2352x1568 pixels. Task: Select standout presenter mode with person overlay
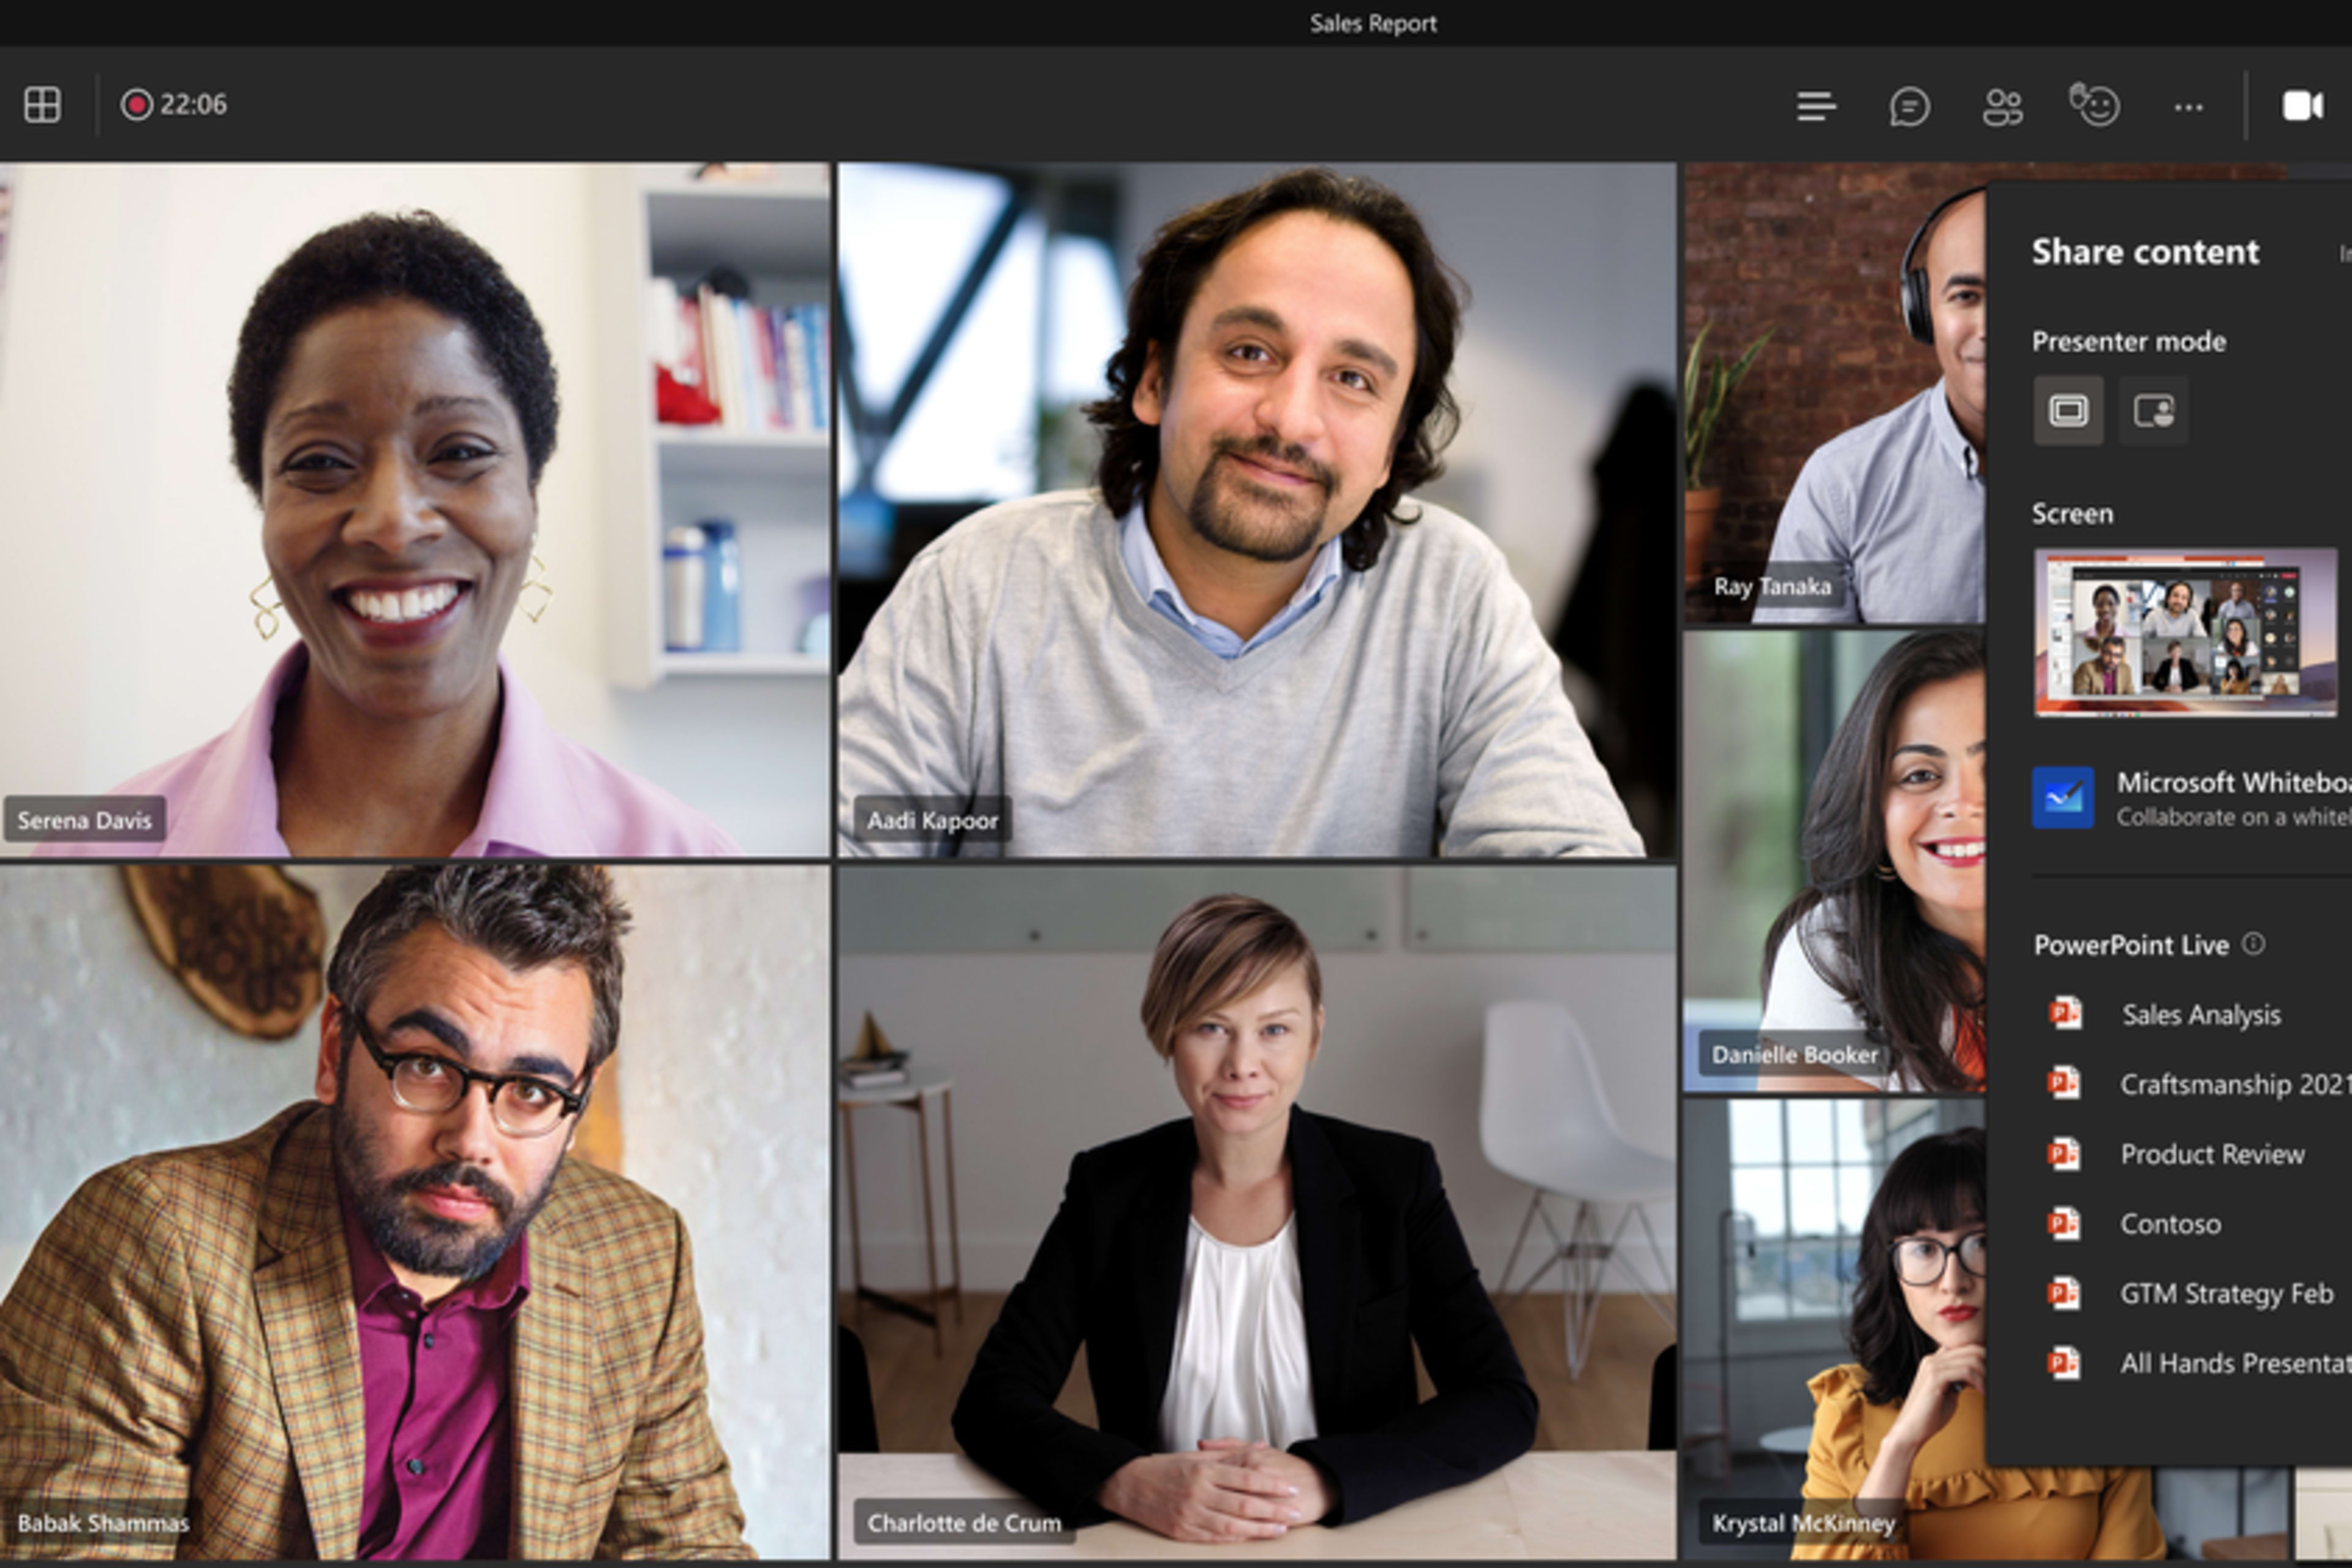pyautogui.click(x=2153, y=410)
